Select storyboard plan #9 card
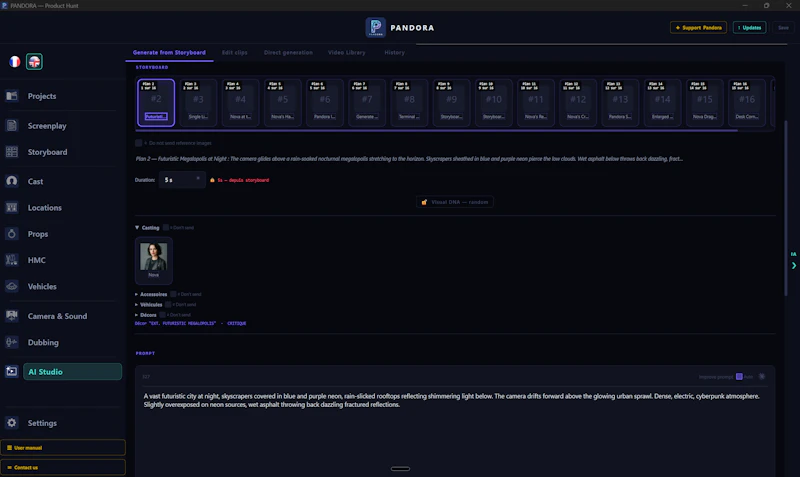The image size is (800, 477). pyautogui.click(x=452, y=102)
